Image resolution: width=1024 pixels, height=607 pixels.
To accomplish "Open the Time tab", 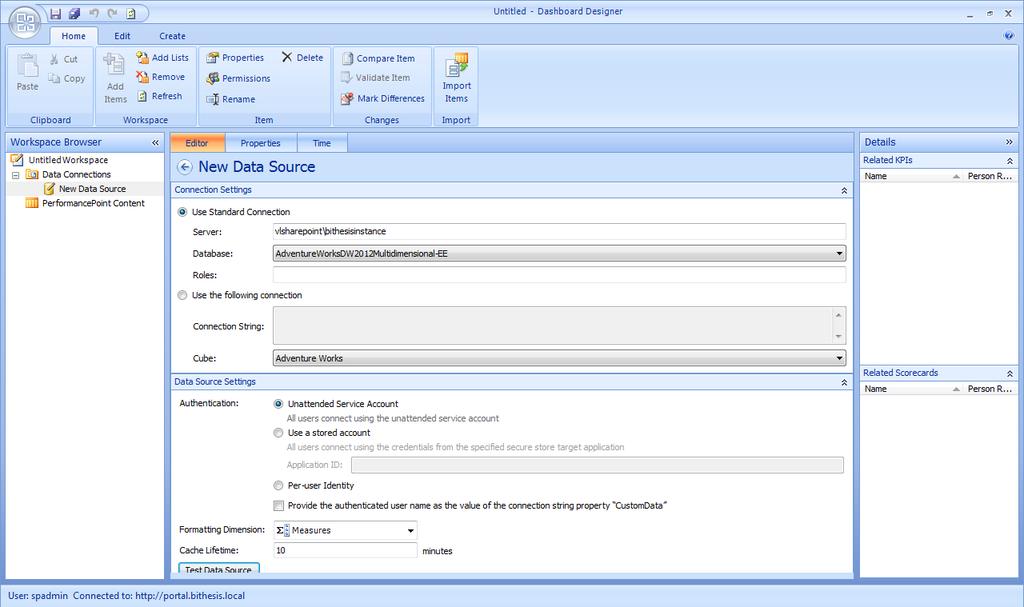I will [321, 143].
